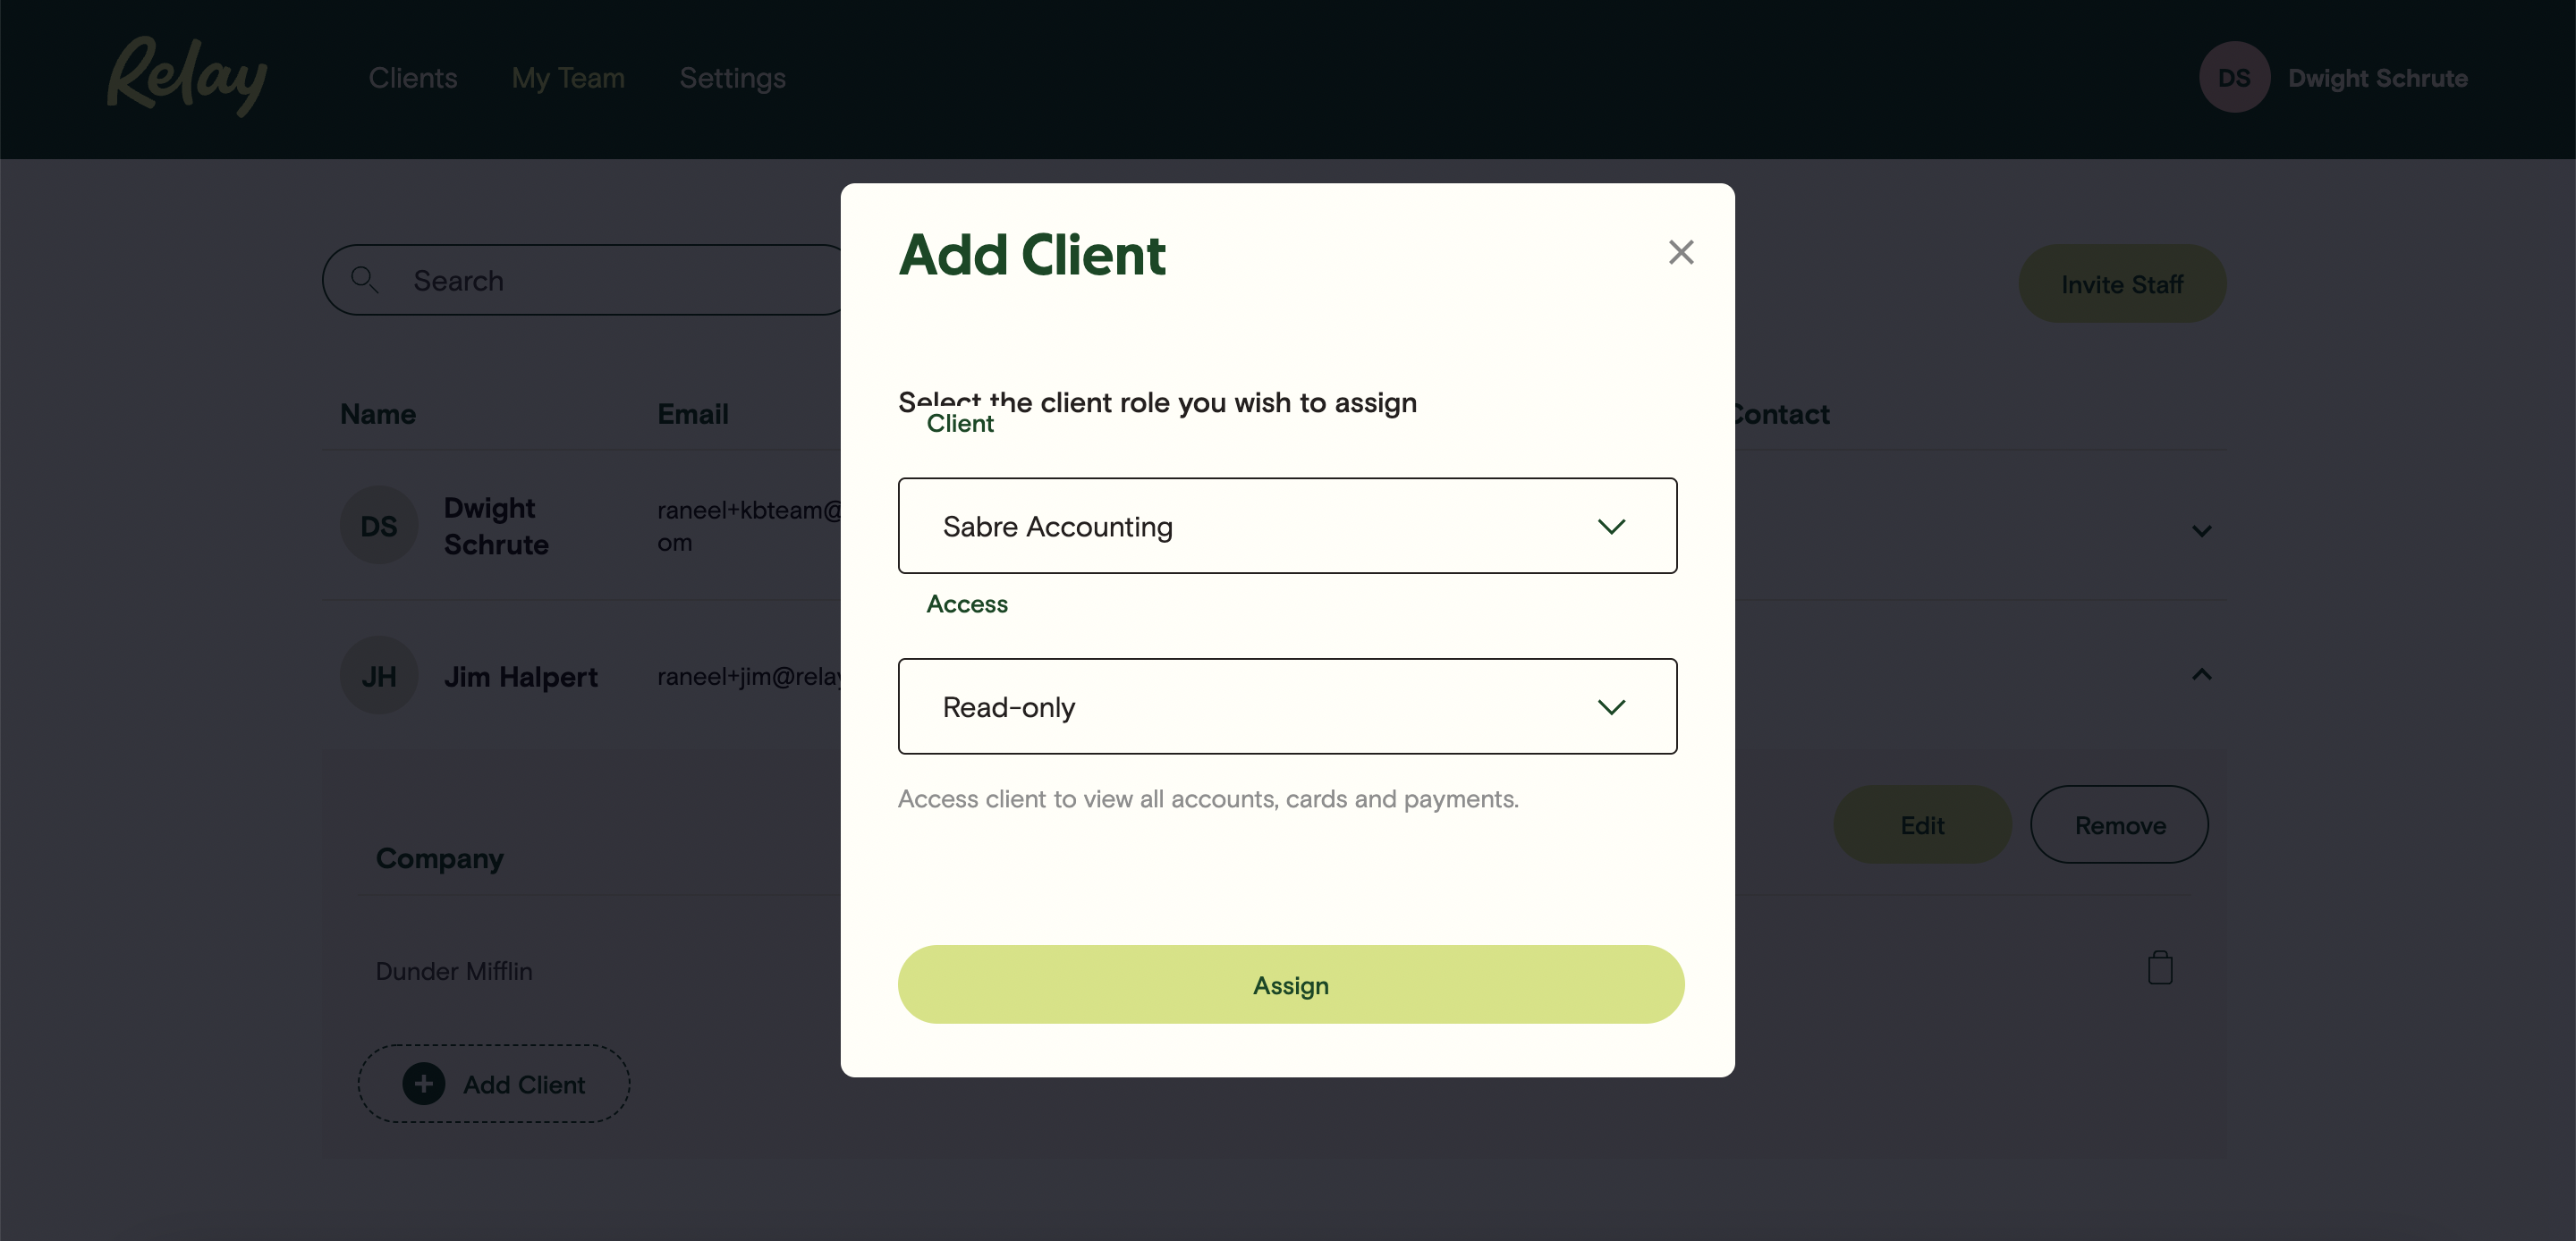Click the Name column header

click(378, 414)
